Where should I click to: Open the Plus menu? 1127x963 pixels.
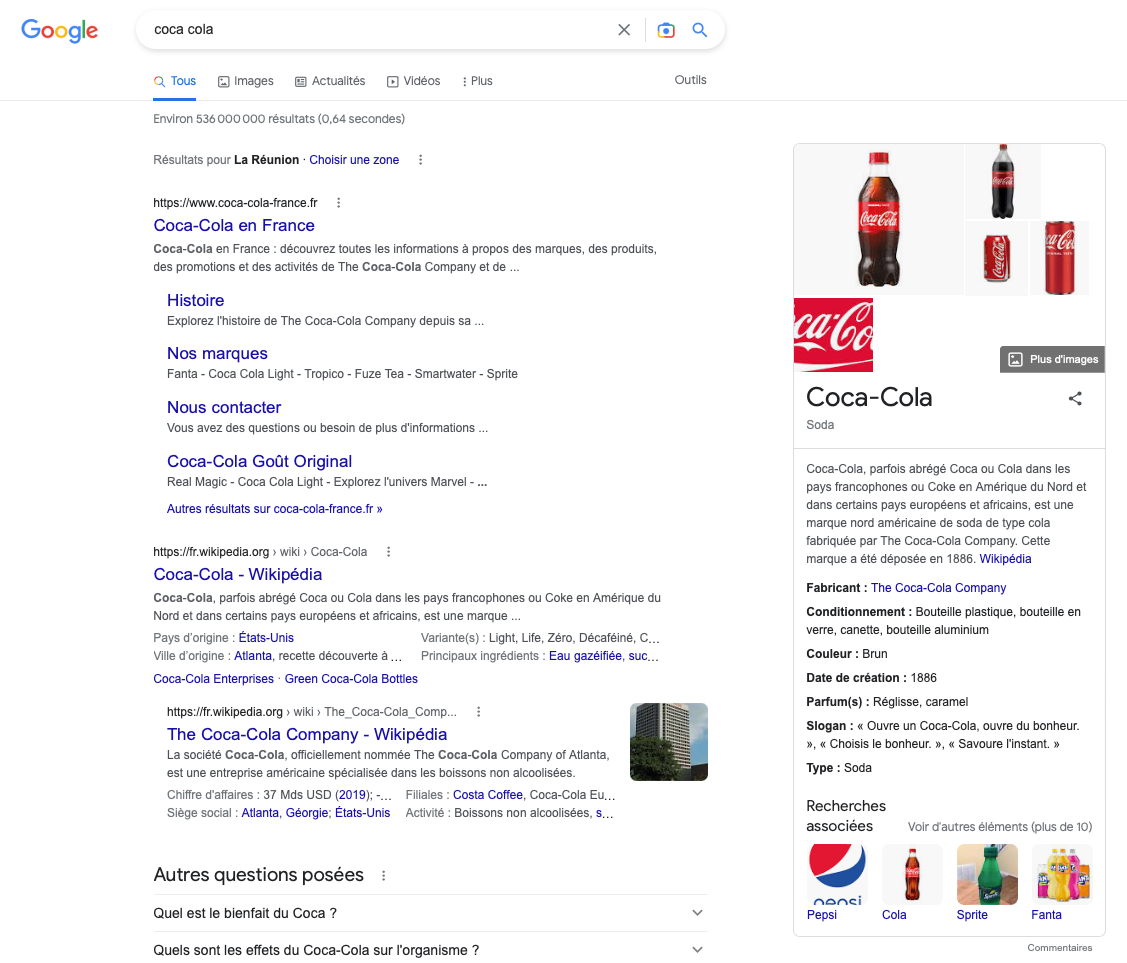477,81
